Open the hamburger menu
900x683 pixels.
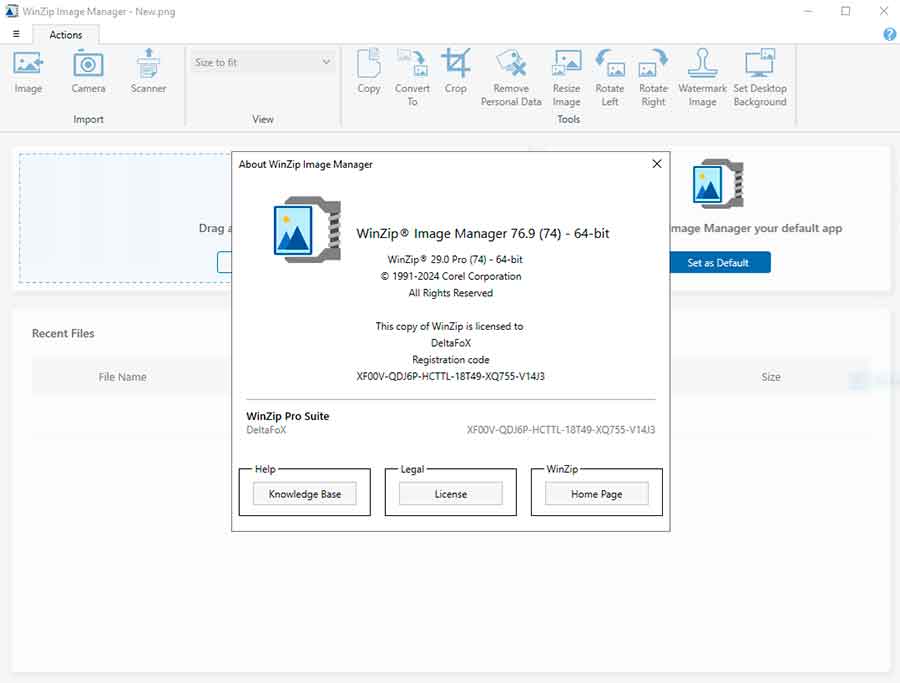click(15, 33)
